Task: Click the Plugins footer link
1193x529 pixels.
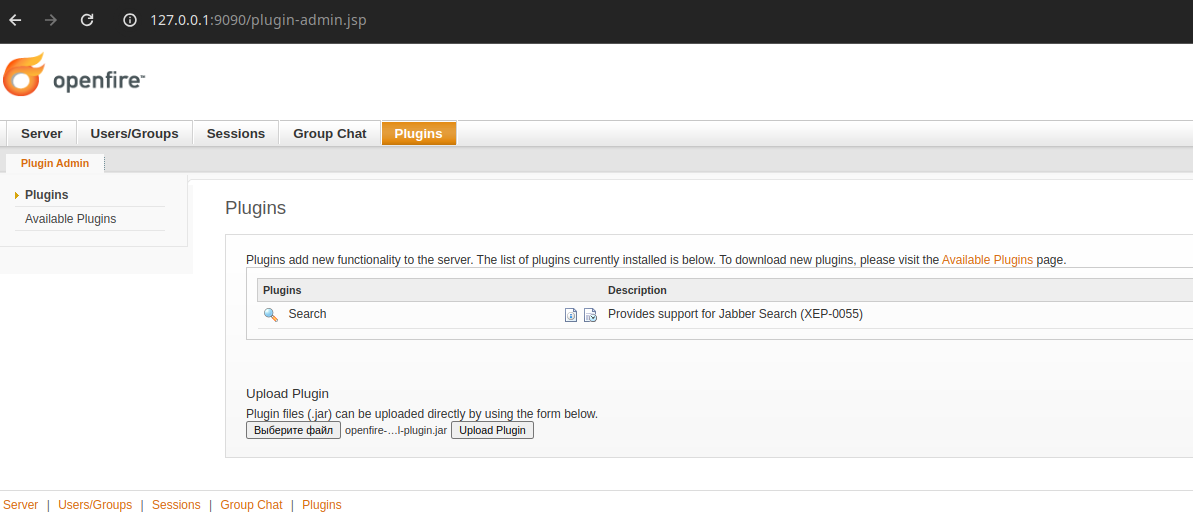Action: [x=322, y=505]
